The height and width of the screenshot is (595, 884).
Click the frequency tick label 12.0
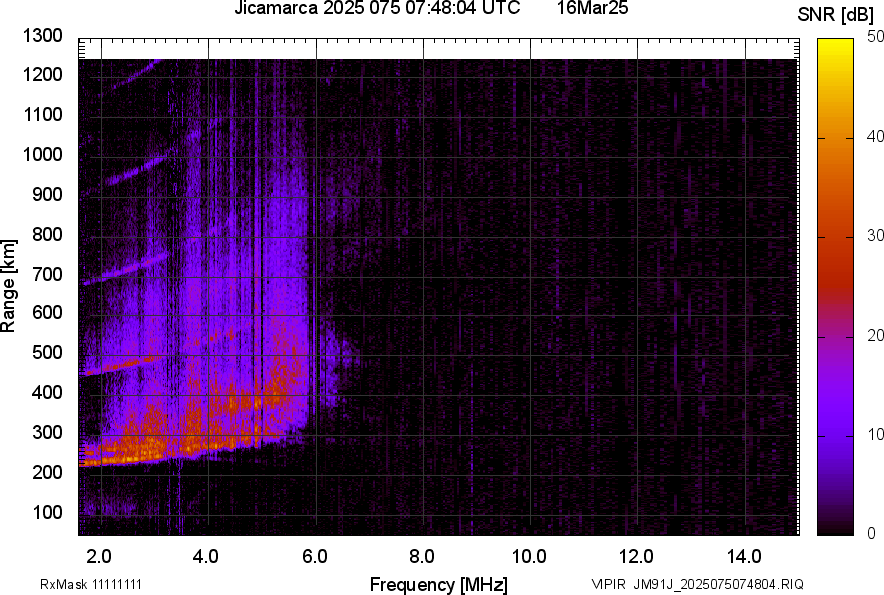point(637,557)
